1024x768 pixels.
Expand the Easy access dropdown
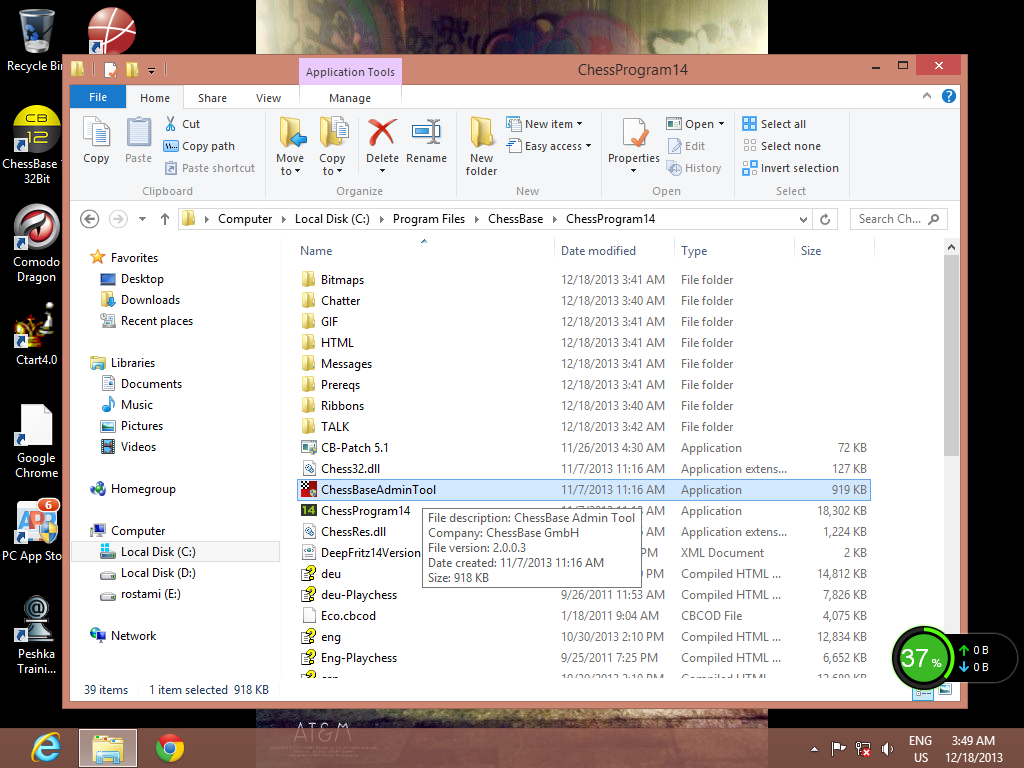pyautogui.click(x=549, y=146)
